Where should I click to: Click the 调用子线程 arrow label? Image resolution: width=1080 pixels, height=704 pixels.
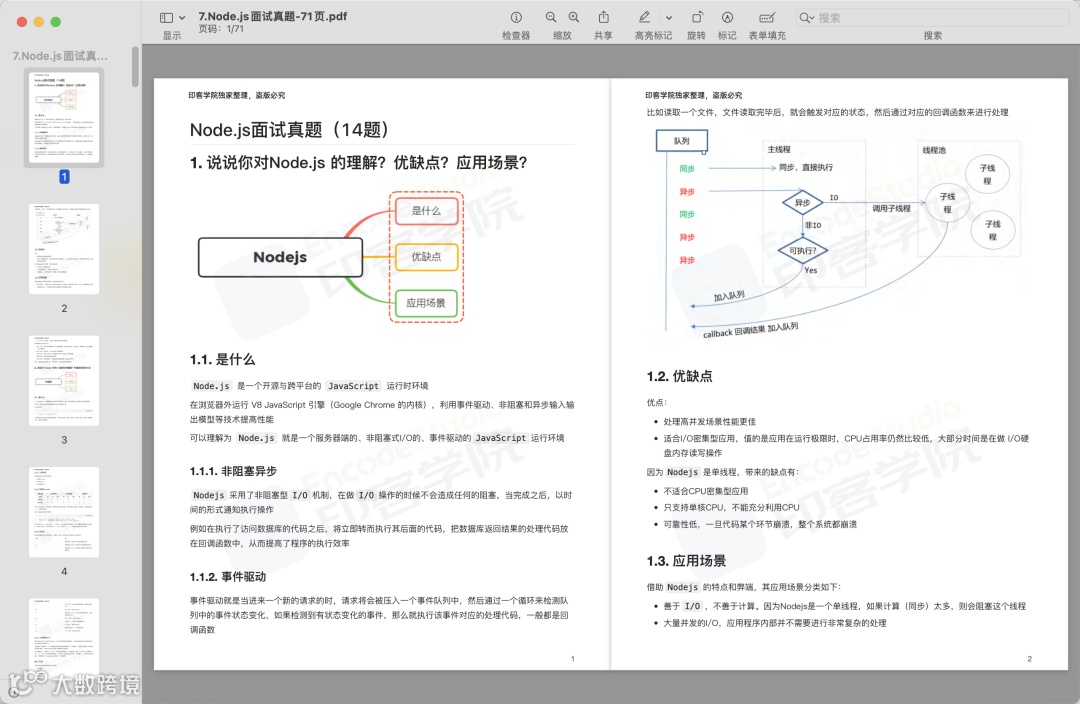(891, 208)
